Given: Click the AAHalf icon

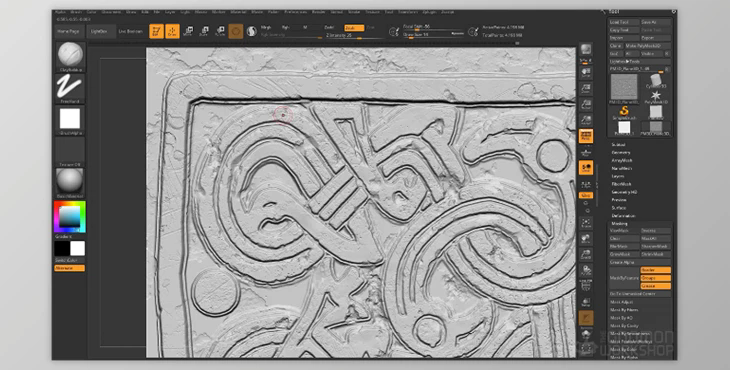Looking at the screenshot, I should coord(586,120).
